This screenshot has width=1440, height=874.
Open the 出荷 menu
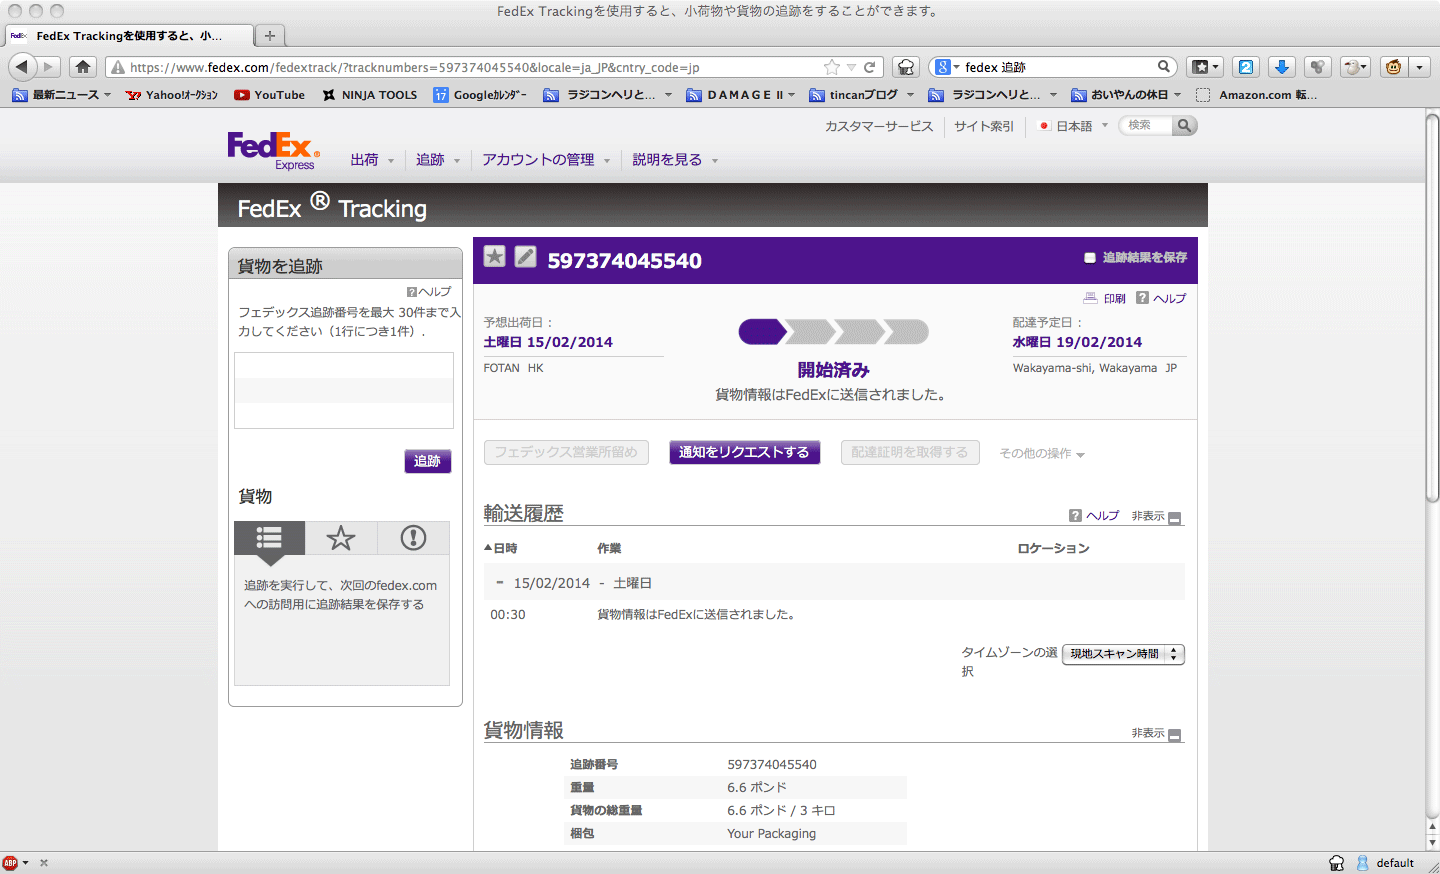pyautogui.click(x=372, y=160)
